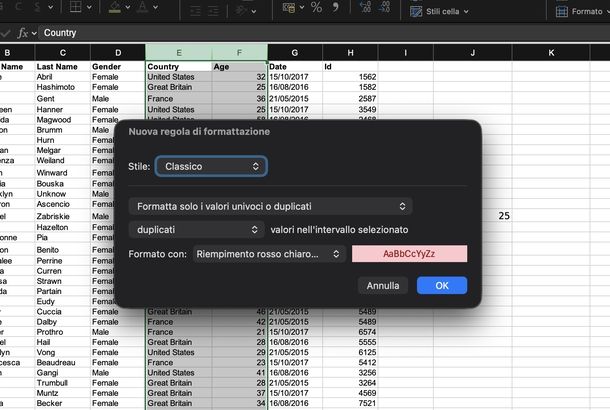The height and width of the screenshot is (410, 610).
Task: Click cell with last name Hashimoto
Action: pos(63,87)
